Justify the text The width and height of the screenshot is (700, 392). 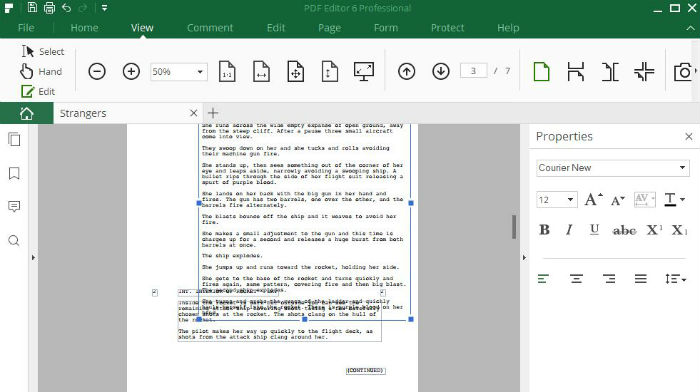click(x=641, y=279)
